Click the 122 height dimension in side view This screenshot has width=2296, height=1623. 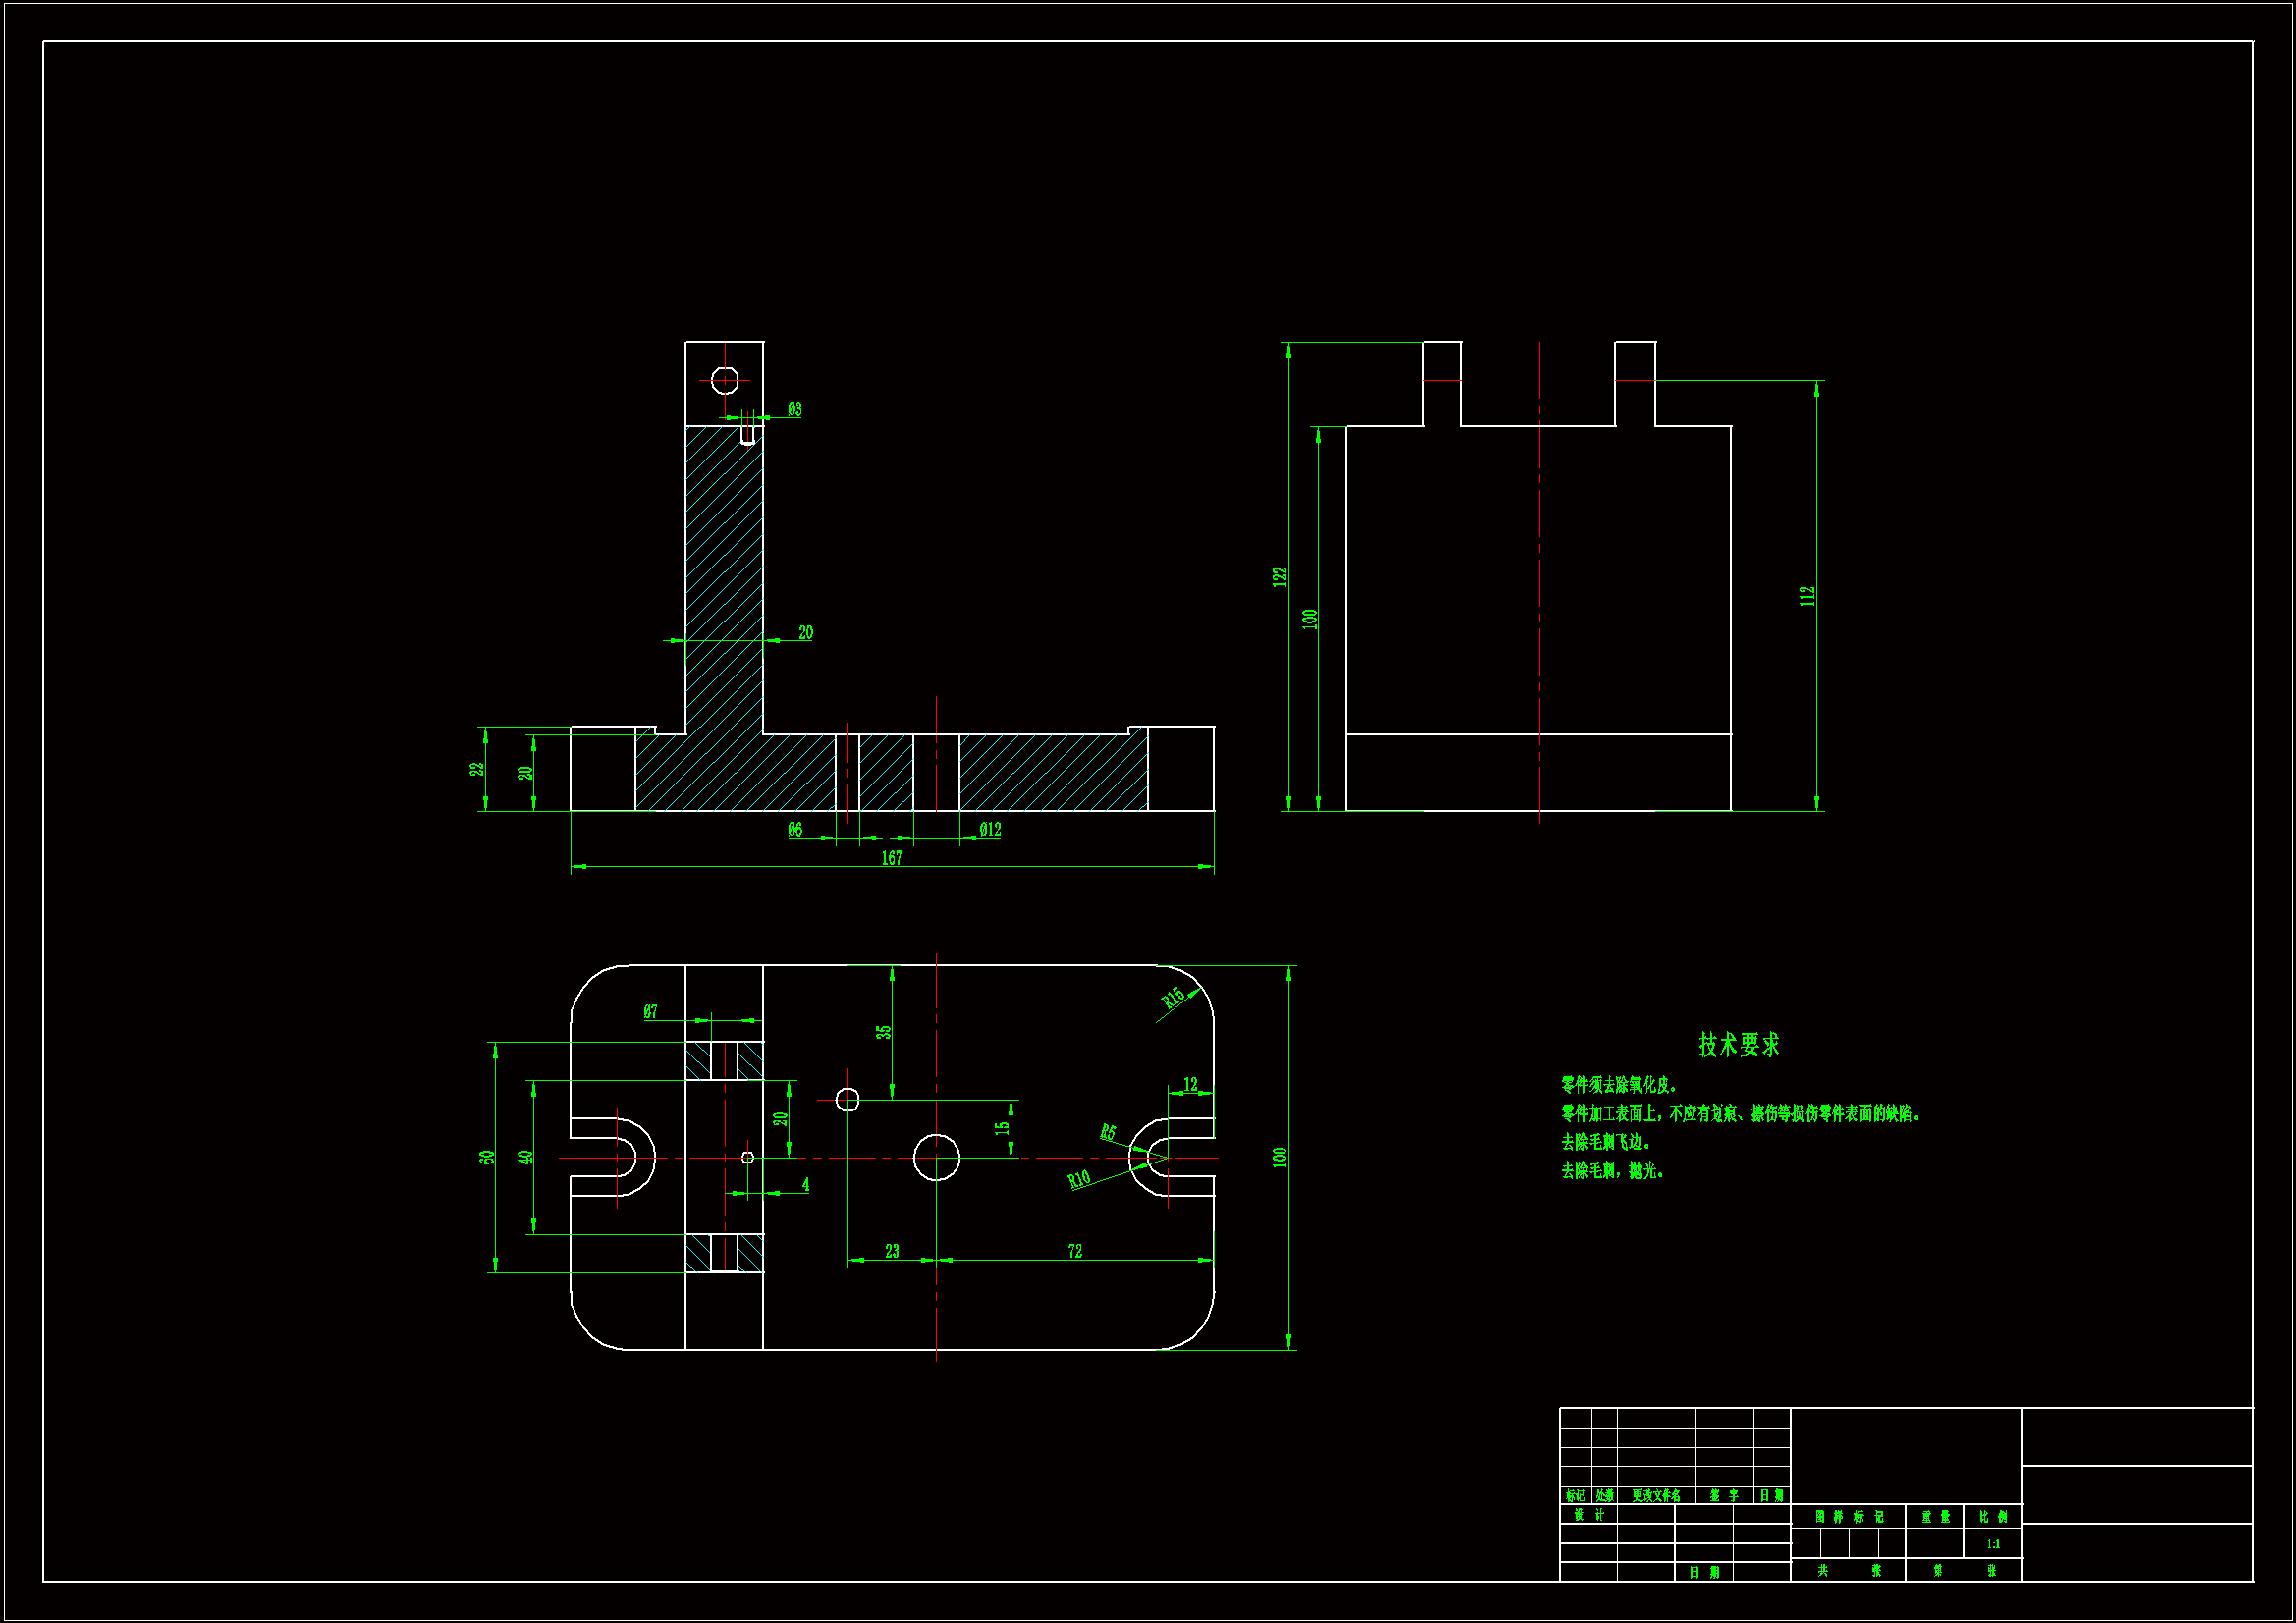[x=1280, y=577]
